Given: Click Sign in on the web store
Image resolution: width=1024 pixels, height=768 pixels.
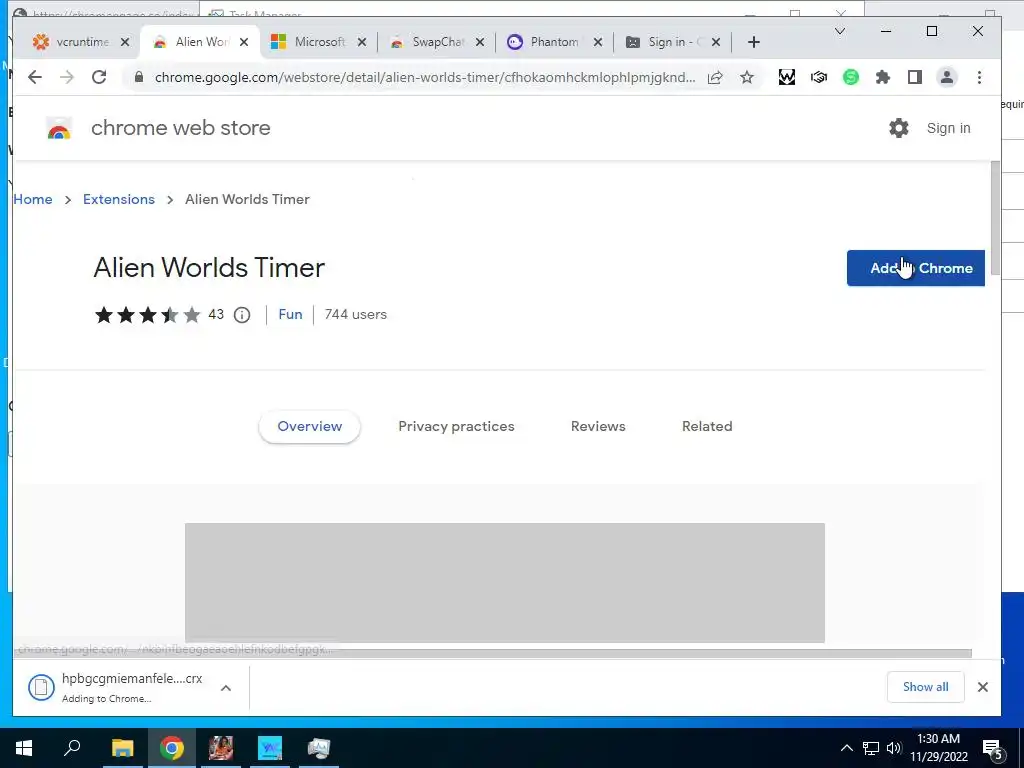Looking at the screenshot, I should (948, 128).
